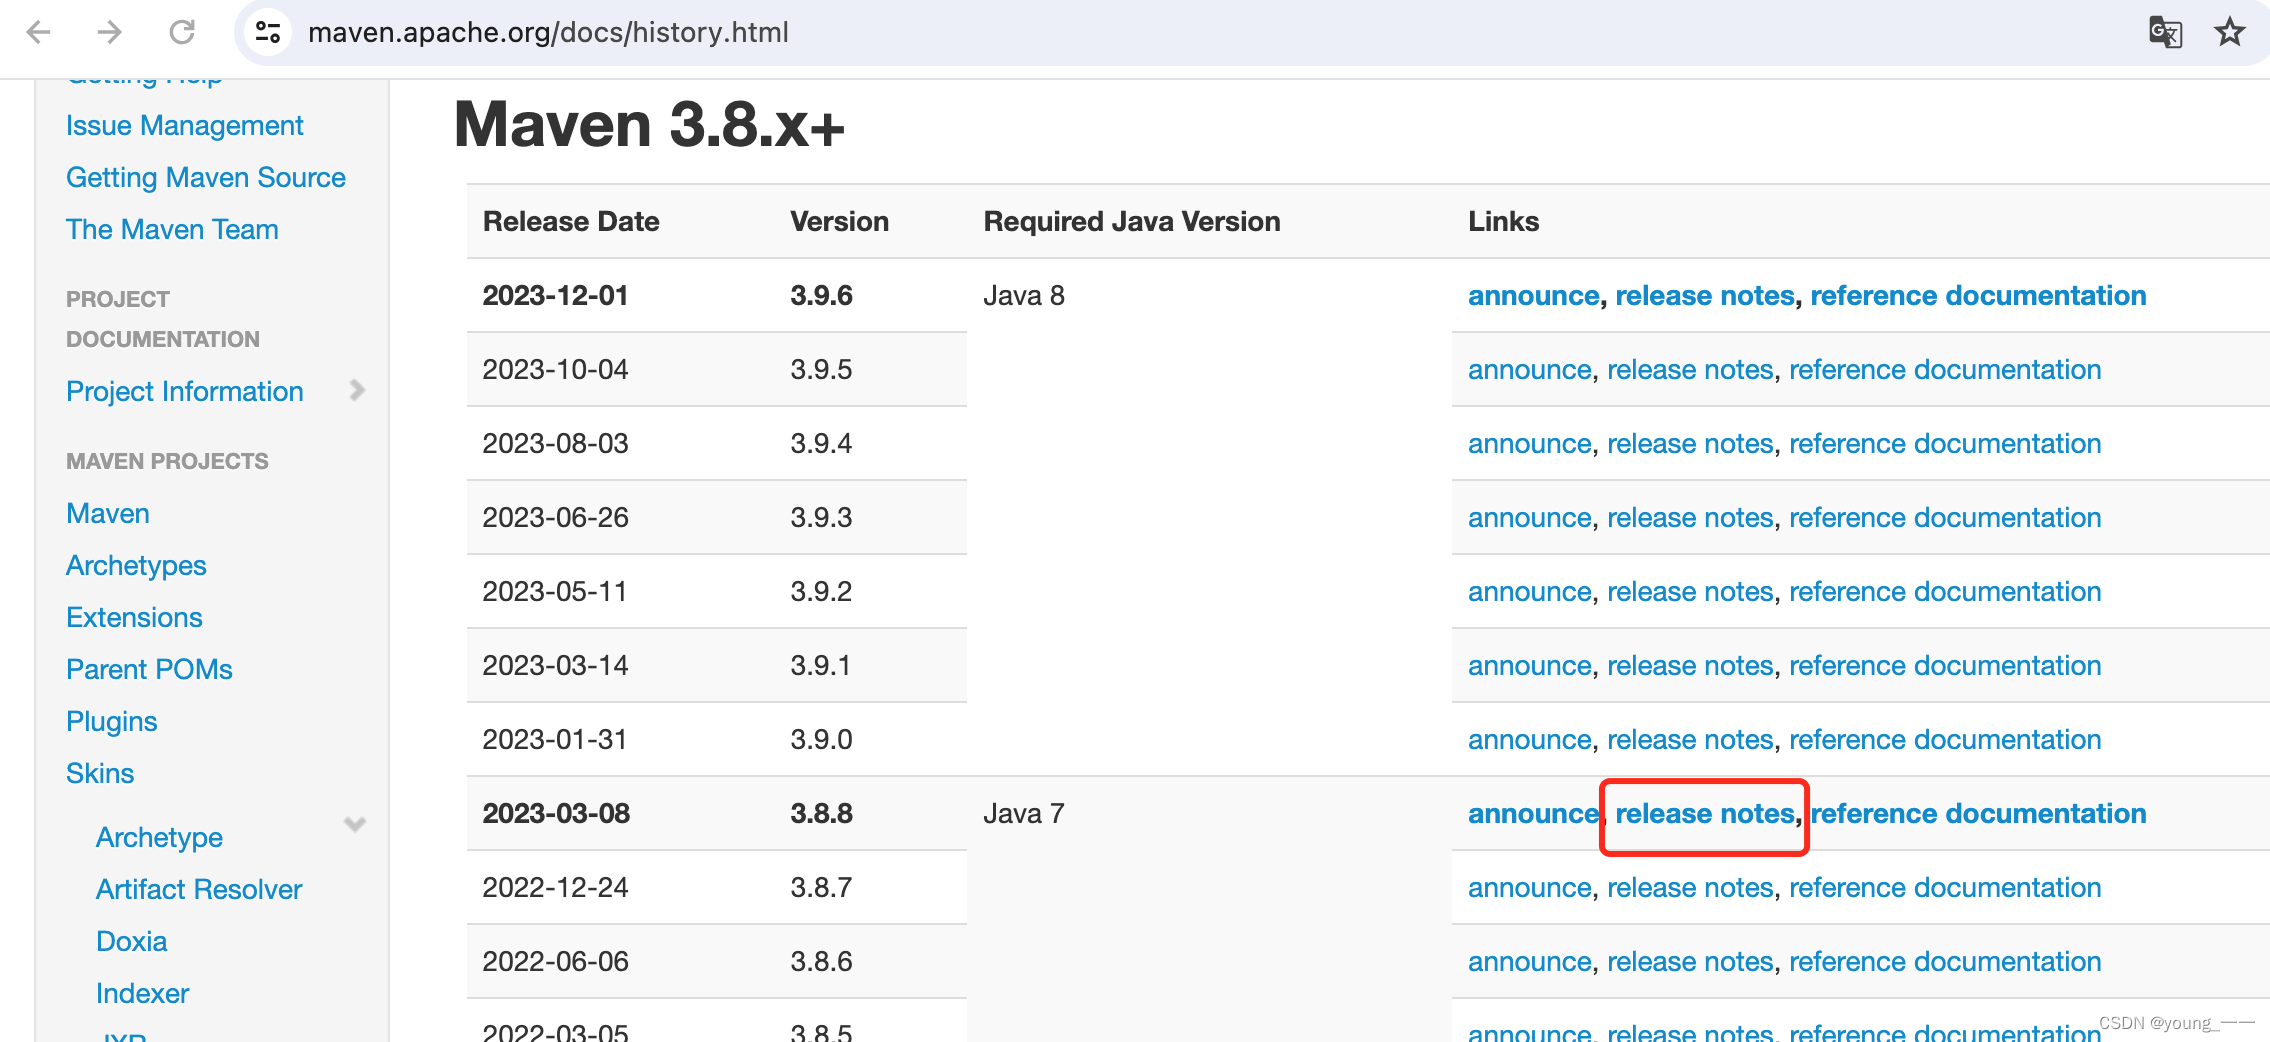Open release notes for version 3.8.6

pos(1690,962)
